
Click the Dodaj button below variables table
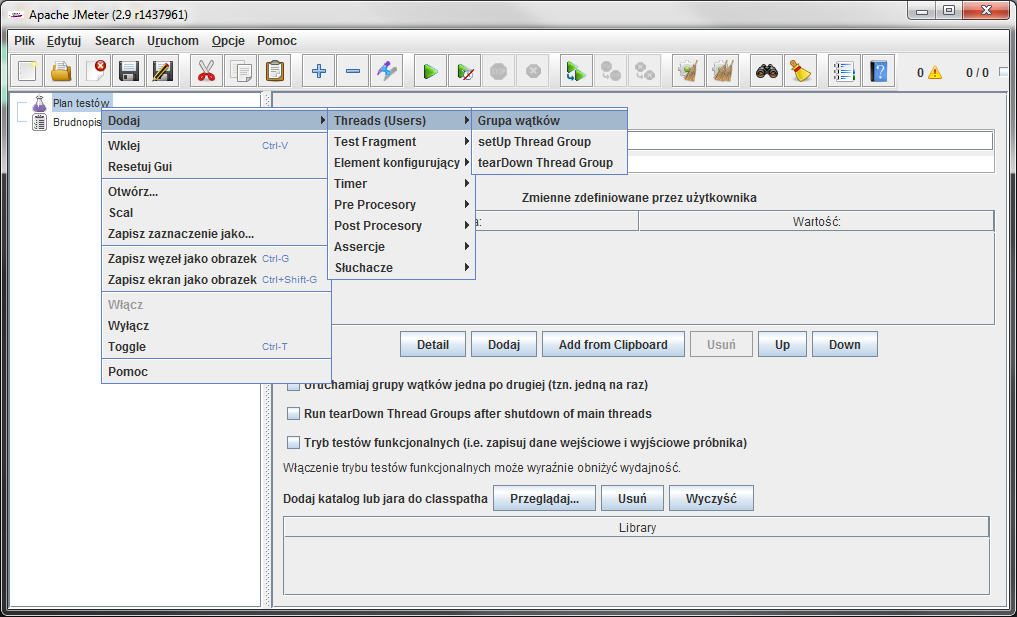pos(504,345)
